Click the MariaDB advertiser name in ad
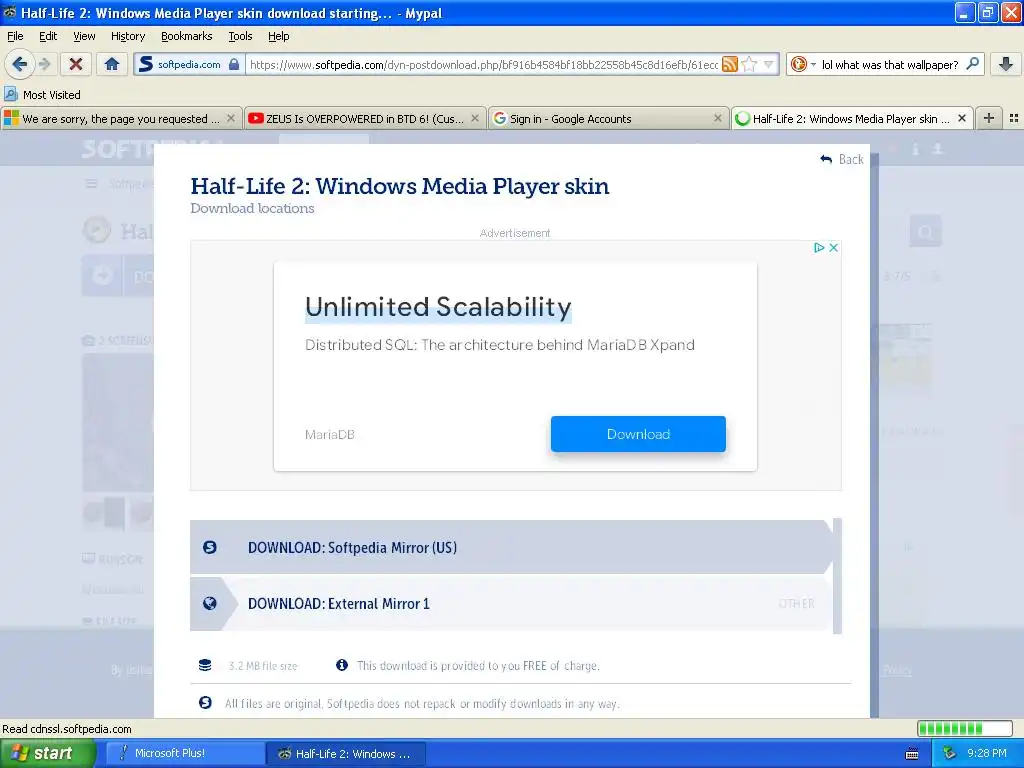 (x=330, y=435)
